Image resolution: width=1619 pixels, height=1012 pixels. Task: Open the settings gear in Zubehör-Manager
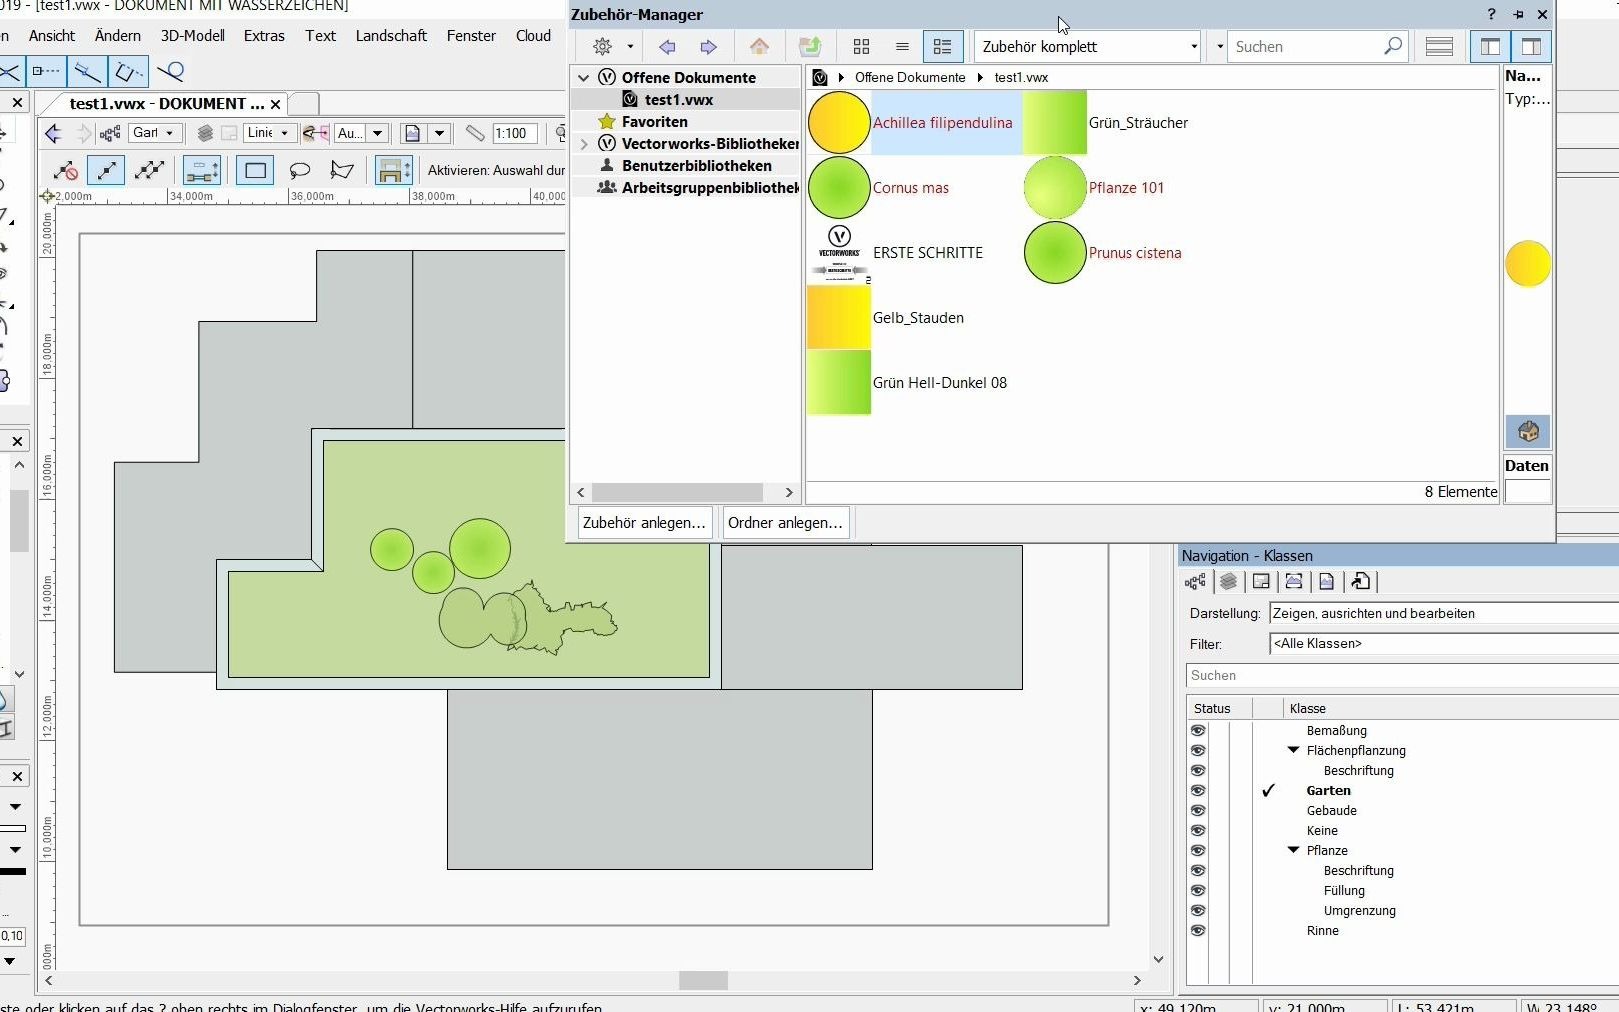click(x=604, y=46)
